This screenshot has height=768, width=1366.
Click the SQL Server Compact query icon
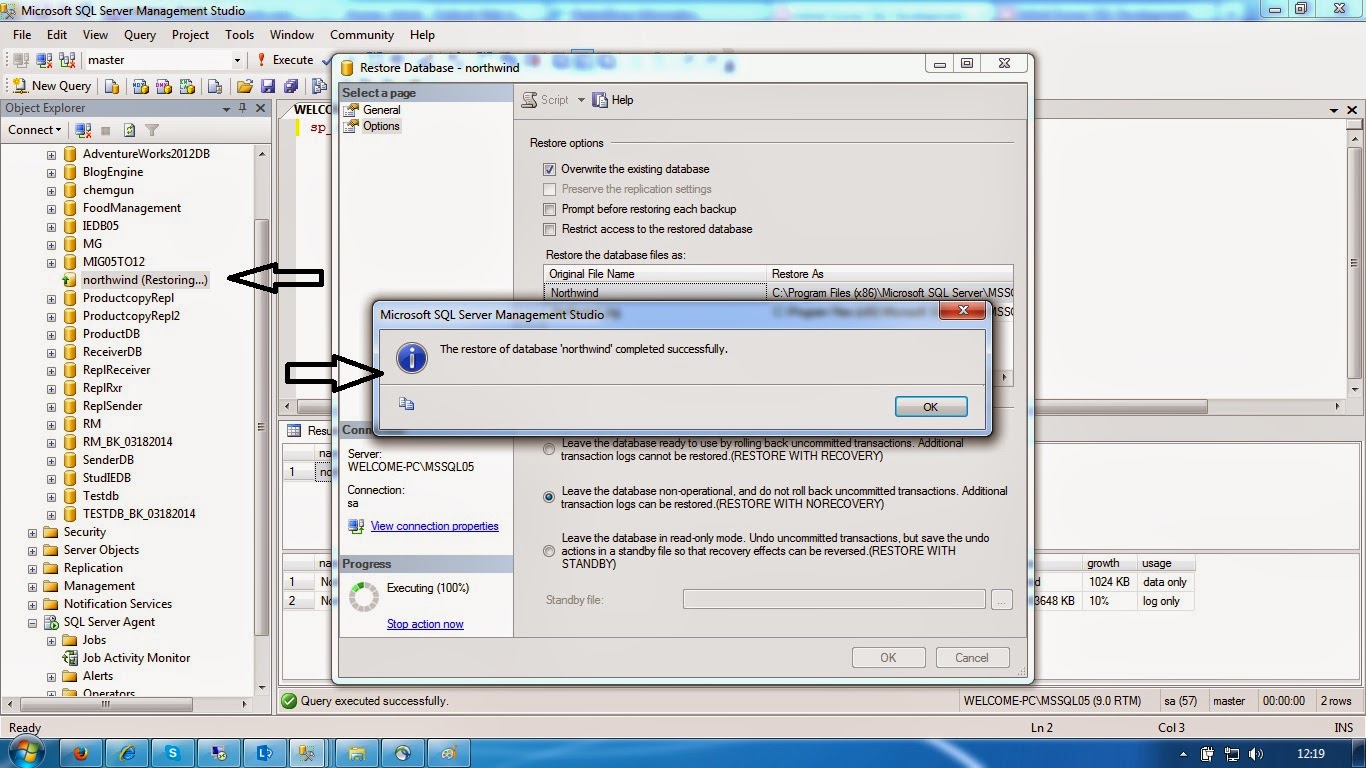[214, 86]
